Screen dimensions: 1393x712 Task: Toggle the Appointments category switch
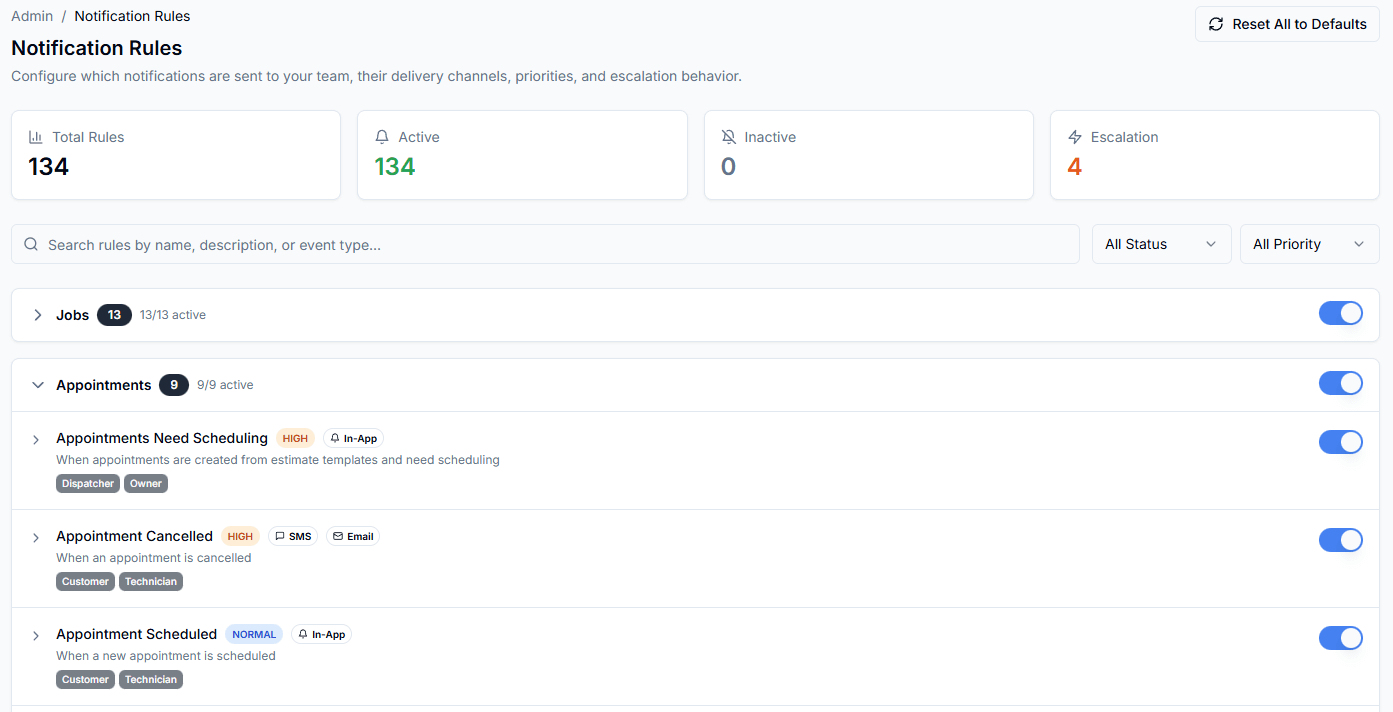click(1341, 383)
